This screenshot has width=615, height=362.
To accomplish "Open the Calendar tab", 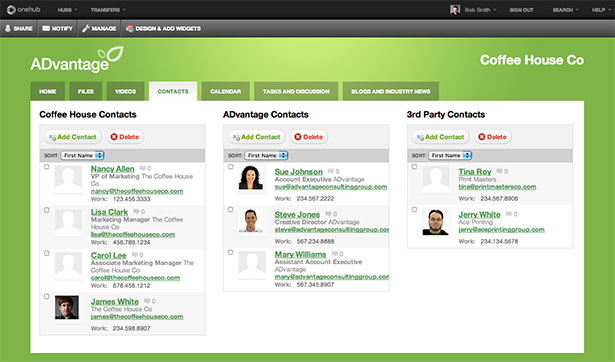I will coord(226,91).
